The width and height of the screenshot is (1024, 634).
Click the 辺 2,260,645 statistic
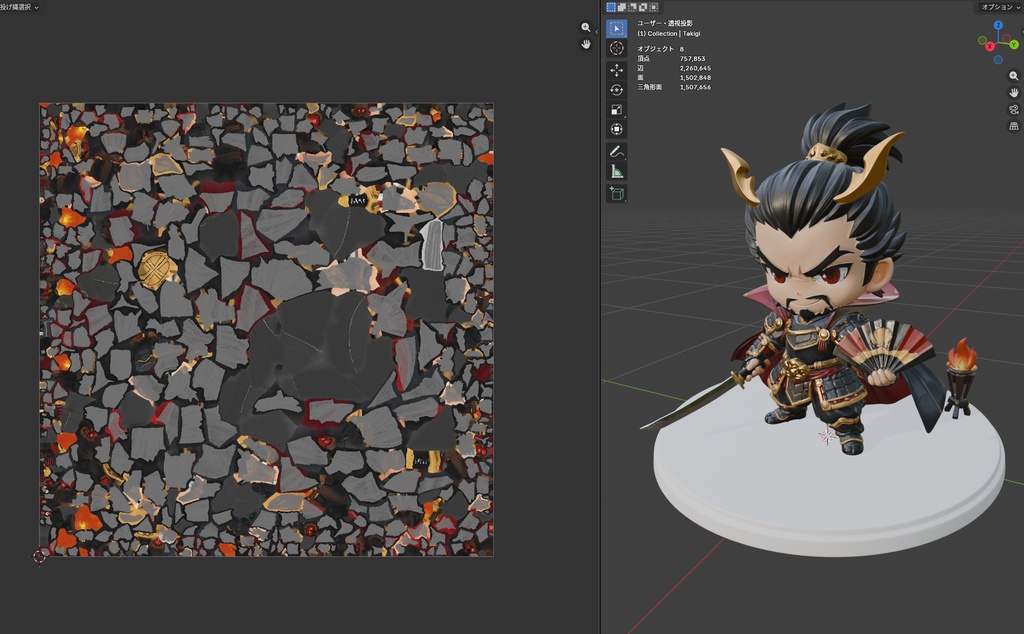674,68
